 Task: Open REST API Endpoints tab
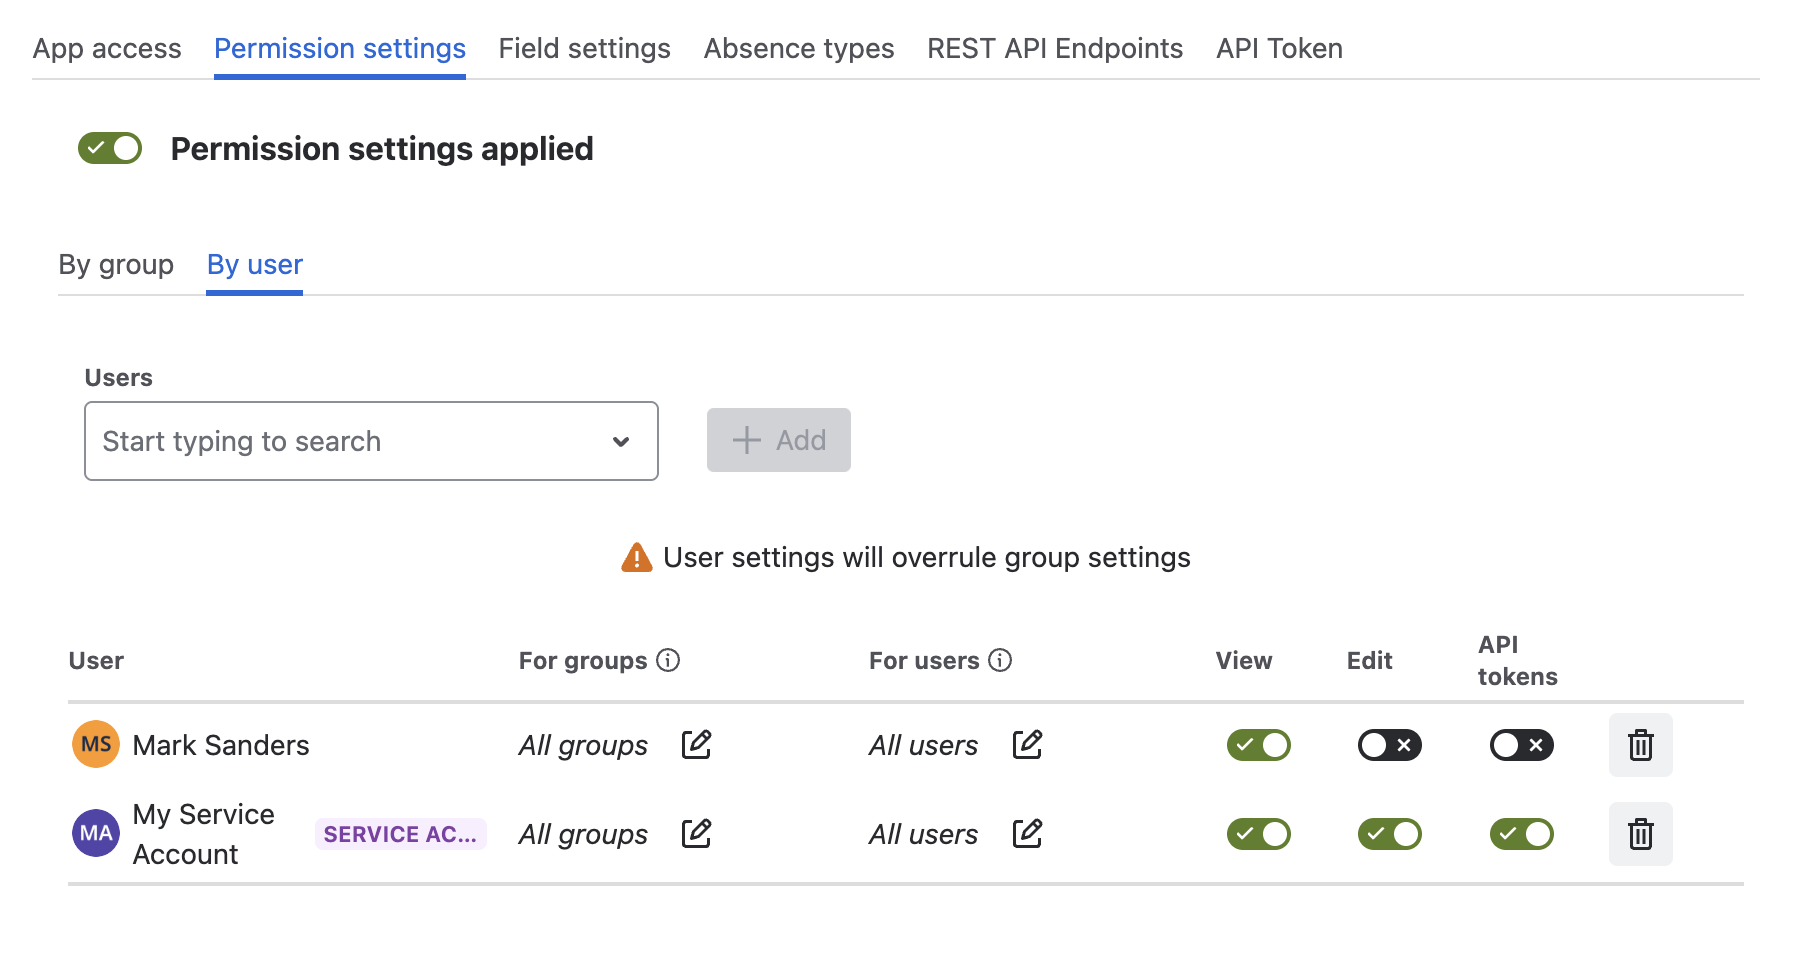[x=1055, y=48]
